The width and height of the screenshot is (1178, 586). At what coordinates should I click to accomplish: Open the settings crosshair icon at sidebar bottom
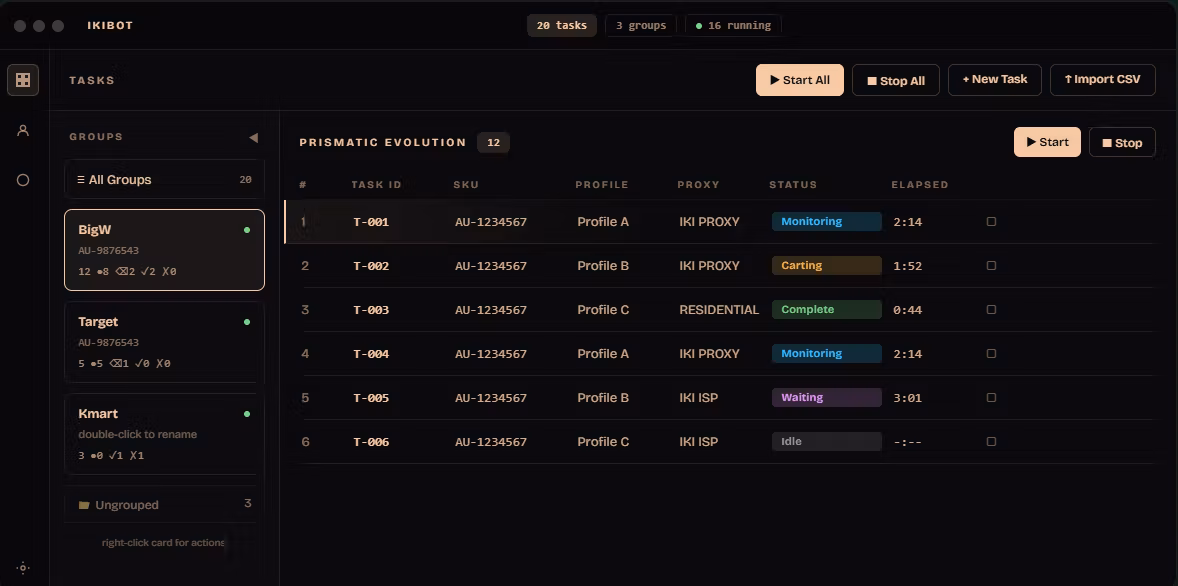coord(23,568)
